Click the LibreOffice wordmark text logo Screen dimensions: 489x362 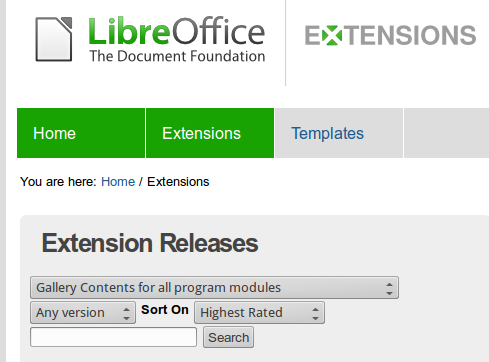177,31
